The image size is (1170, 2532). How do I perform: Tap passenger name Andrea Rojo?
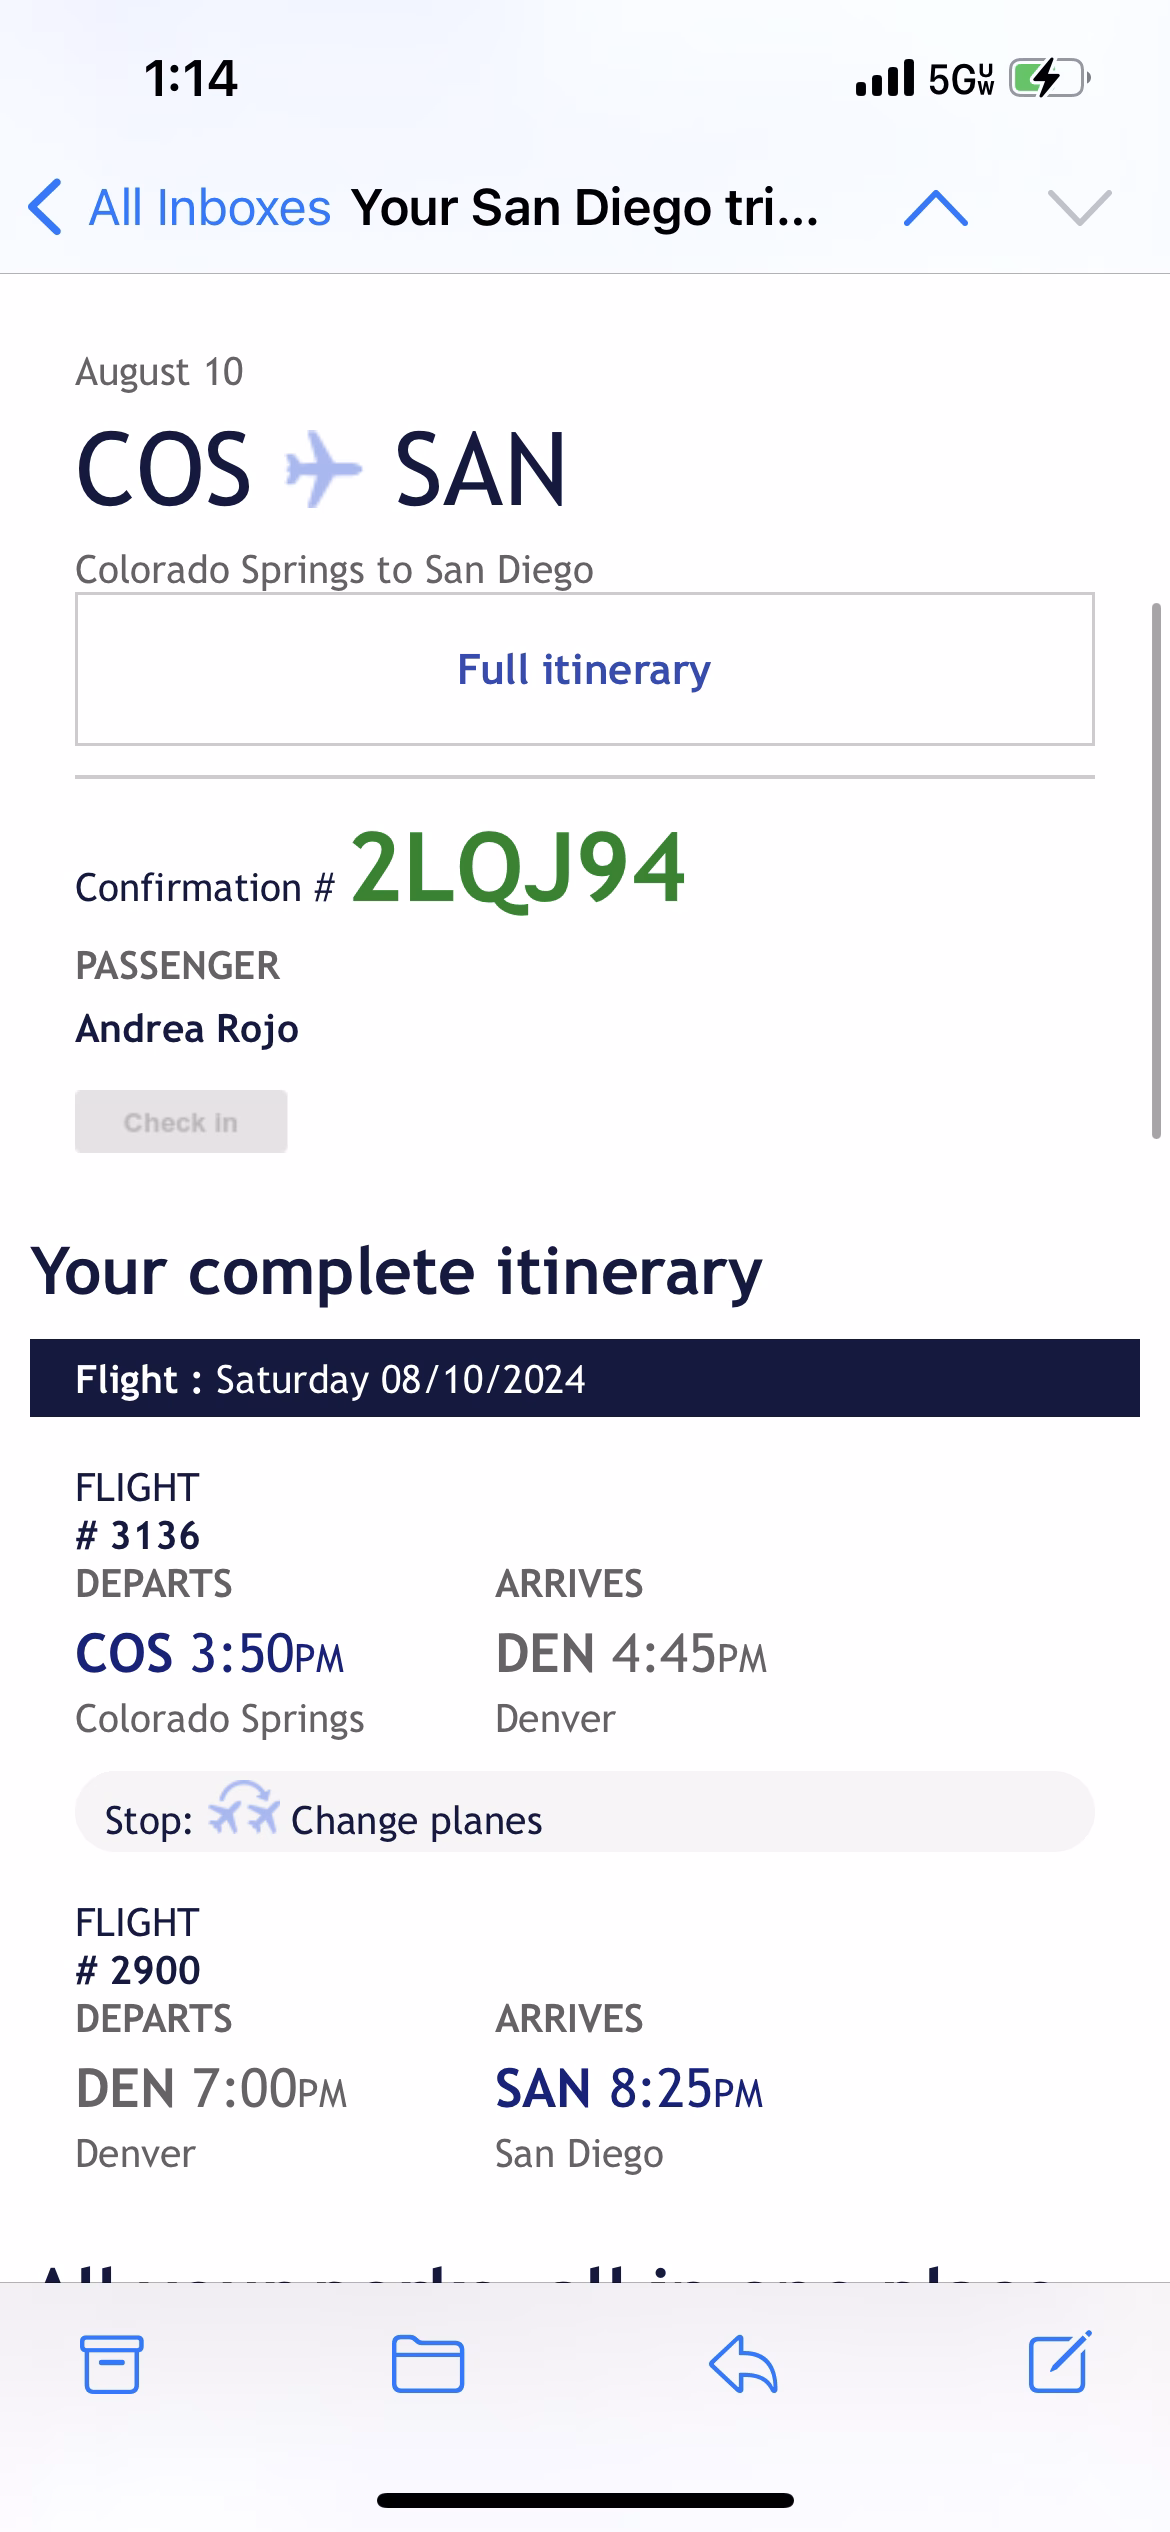tap(187, 1028)
